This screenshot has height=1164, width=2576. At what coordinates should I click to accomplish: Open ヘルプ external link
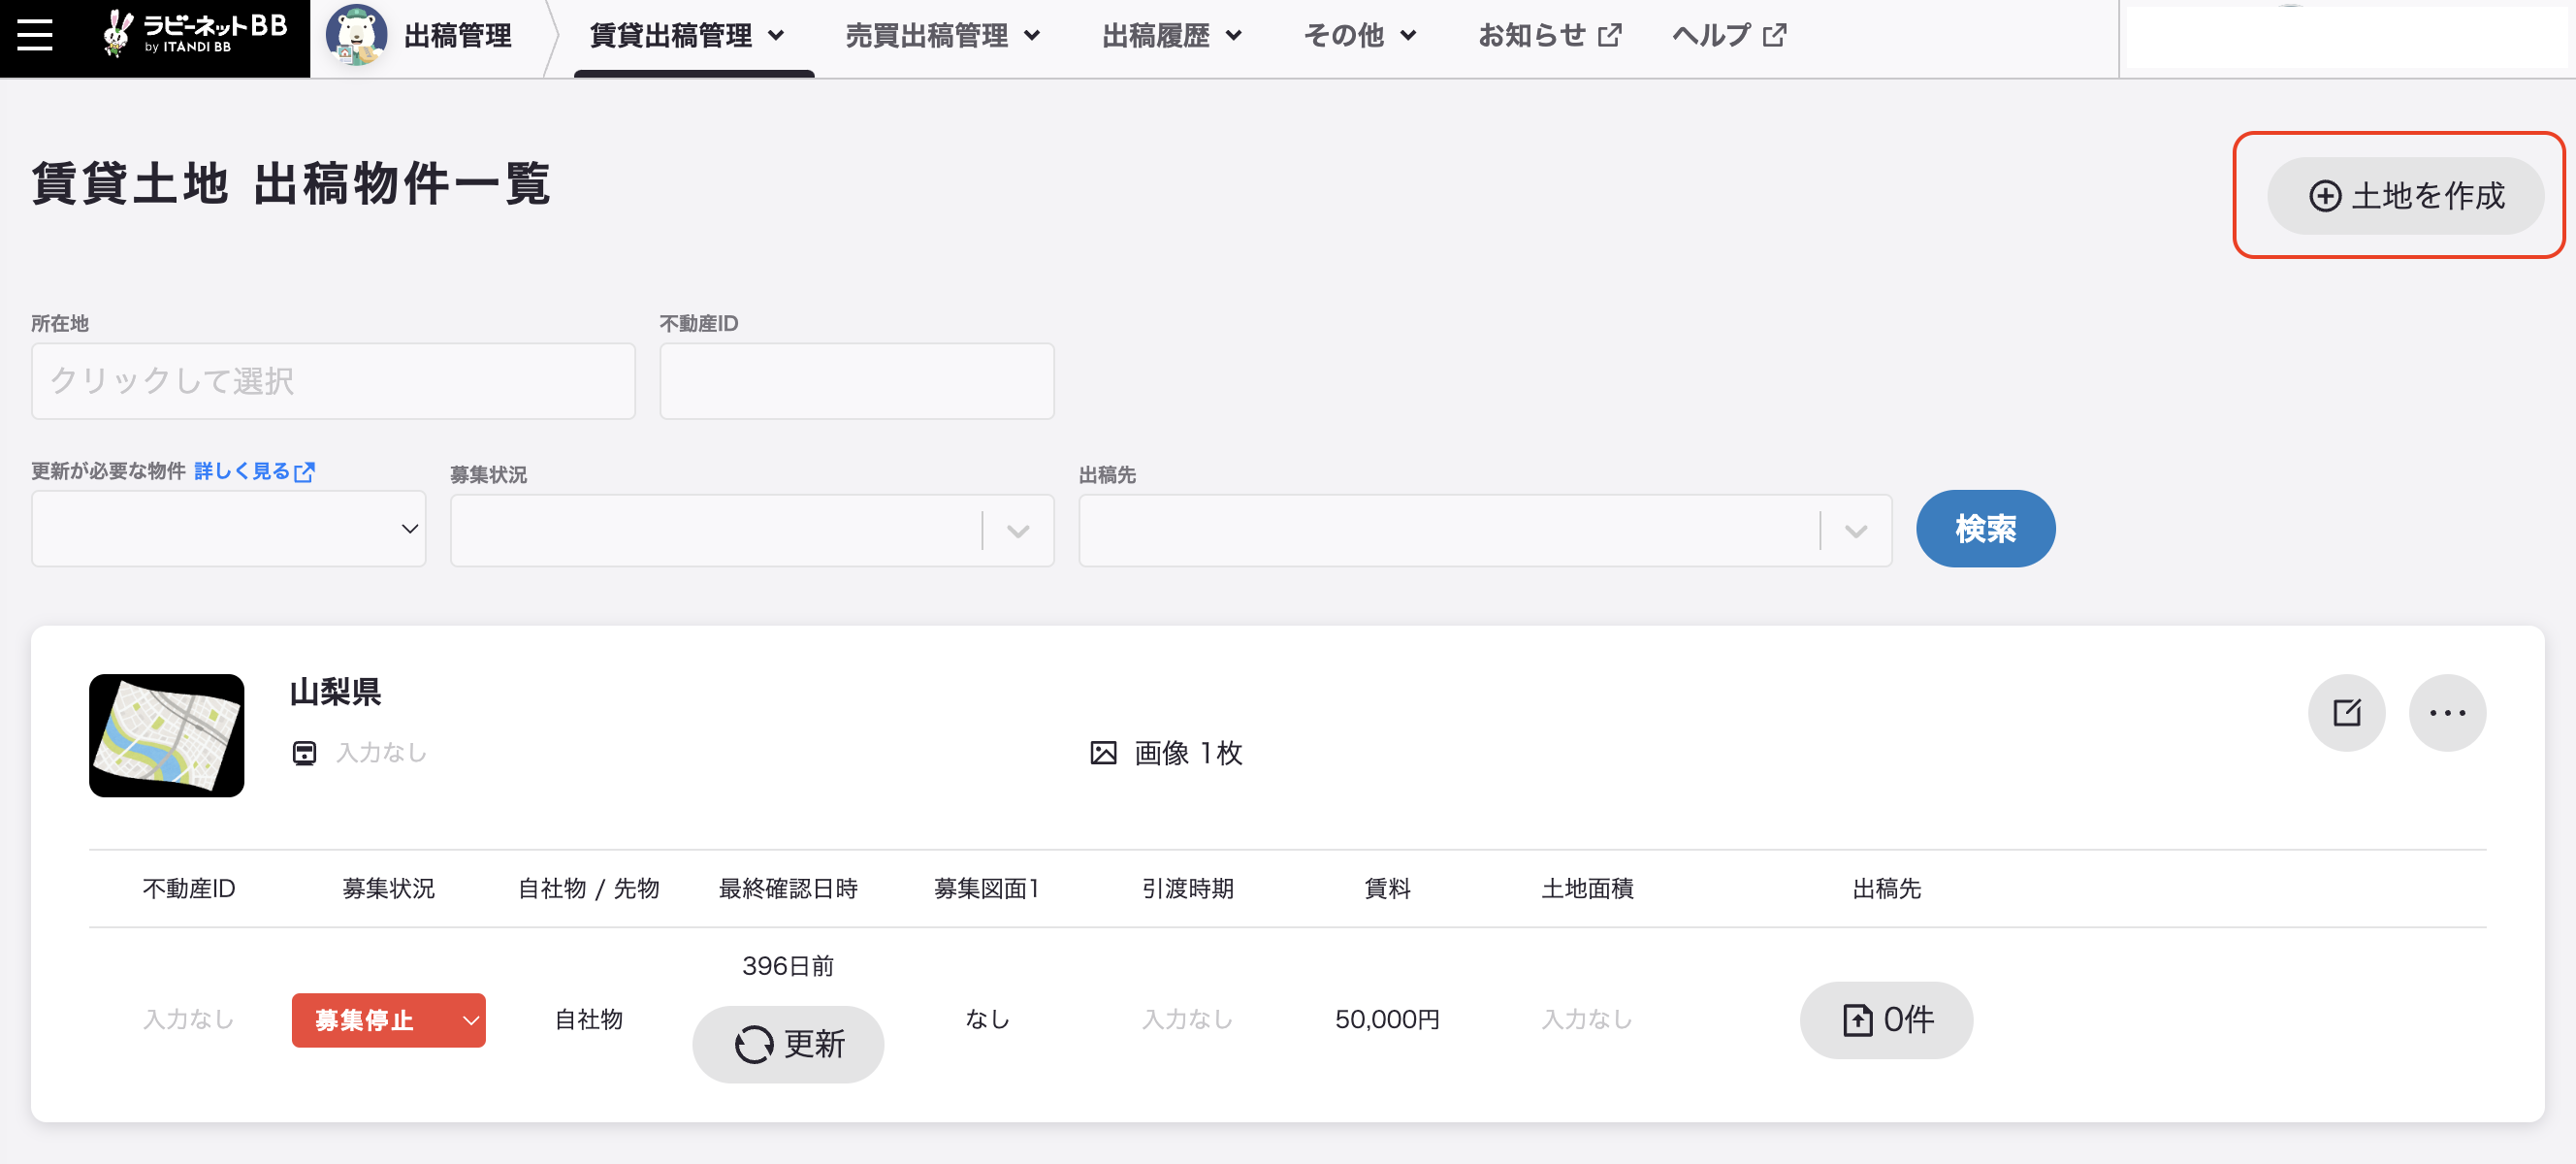click(1729, 36)
